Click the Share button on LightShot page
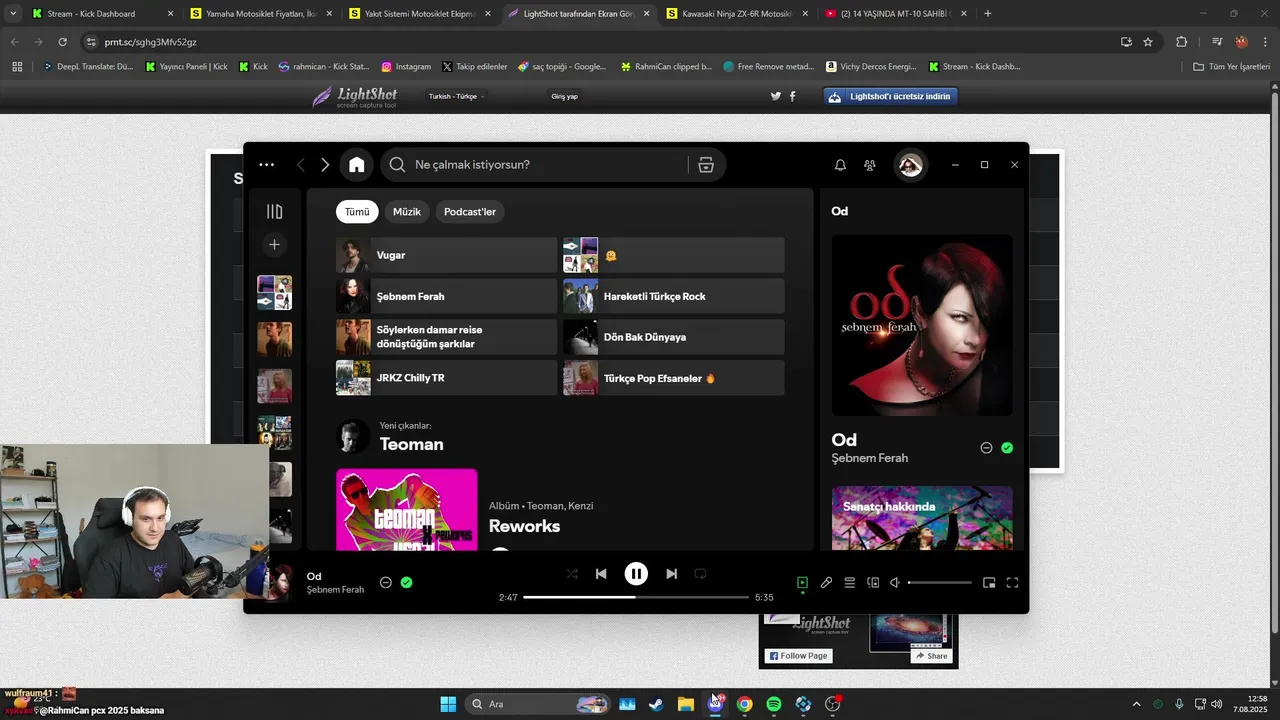 tap(931, 656)
